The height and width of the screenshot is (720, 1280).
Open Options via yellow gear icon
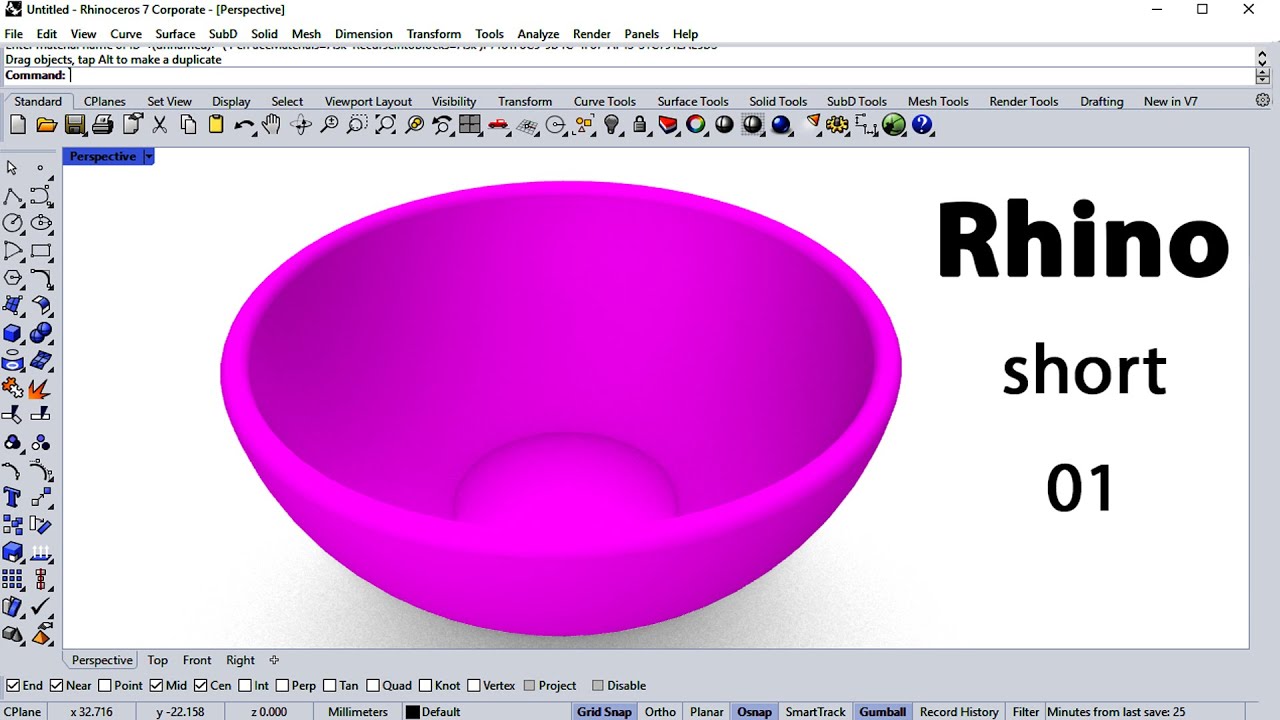[x=837, y=125]
